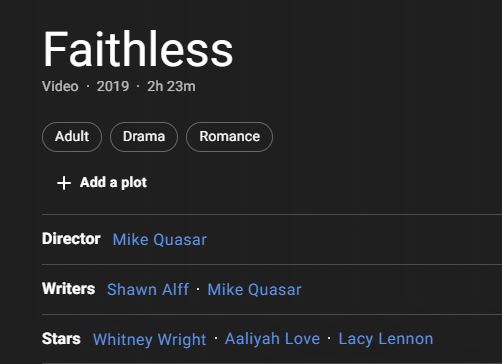Click the Stars label
Image resolution: width=502 pixels, height=364 pixels.
[x=61, y=339]
